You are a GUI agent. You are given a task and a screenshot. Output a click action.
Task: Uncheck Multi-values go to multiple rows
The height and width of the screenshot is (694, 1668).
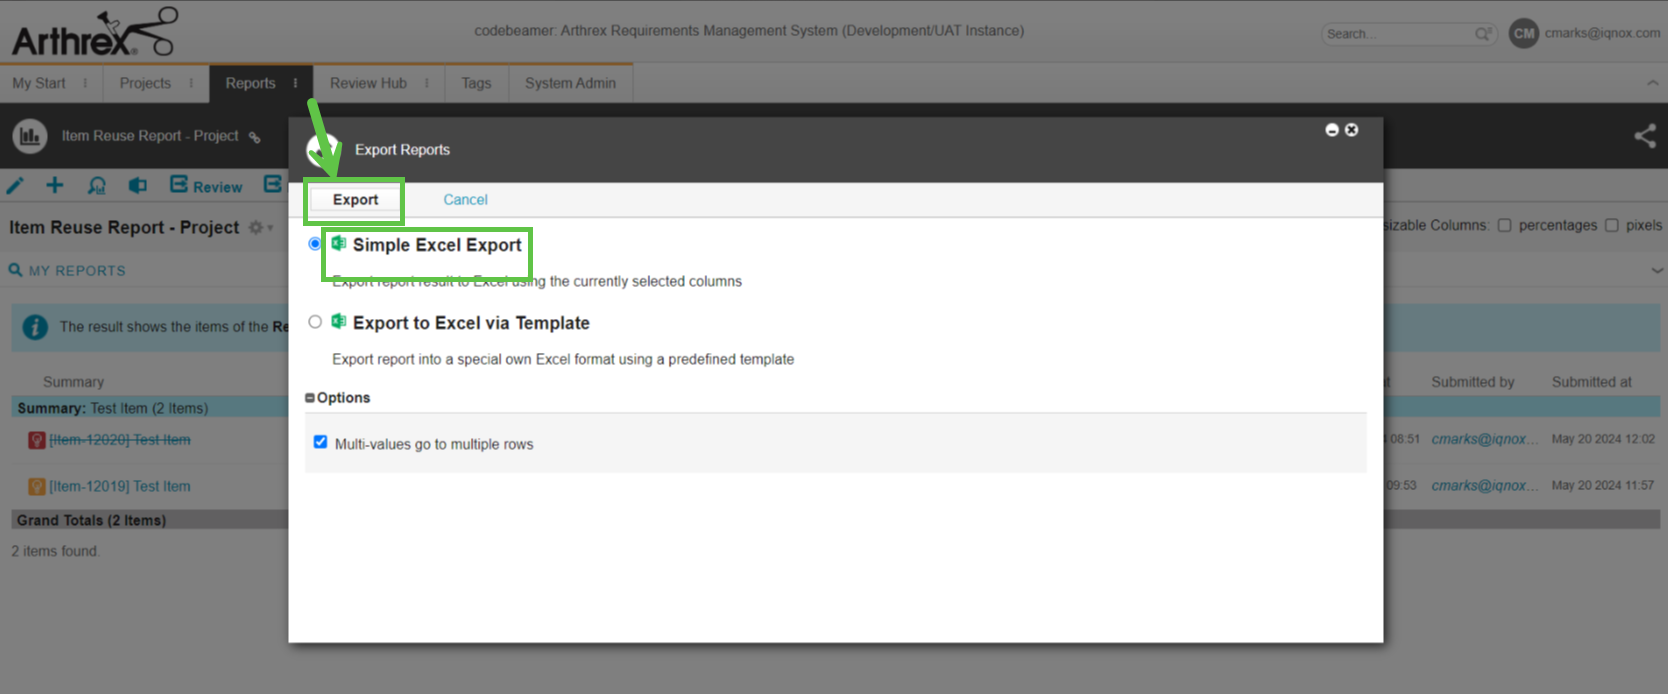[320, 442]
